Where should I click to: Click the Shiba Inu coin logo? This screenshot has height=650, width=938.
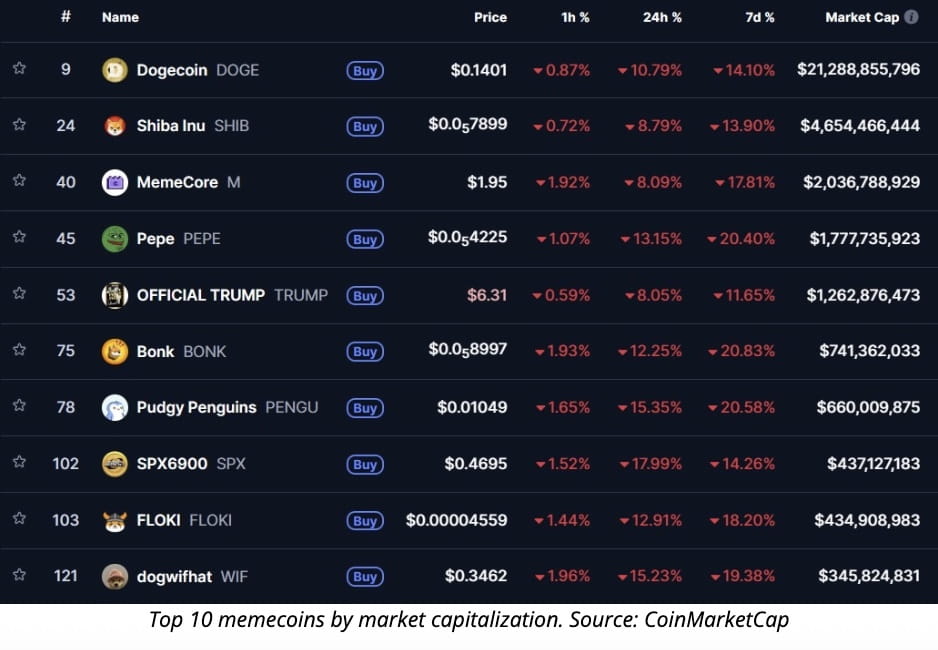click(115, 126)
